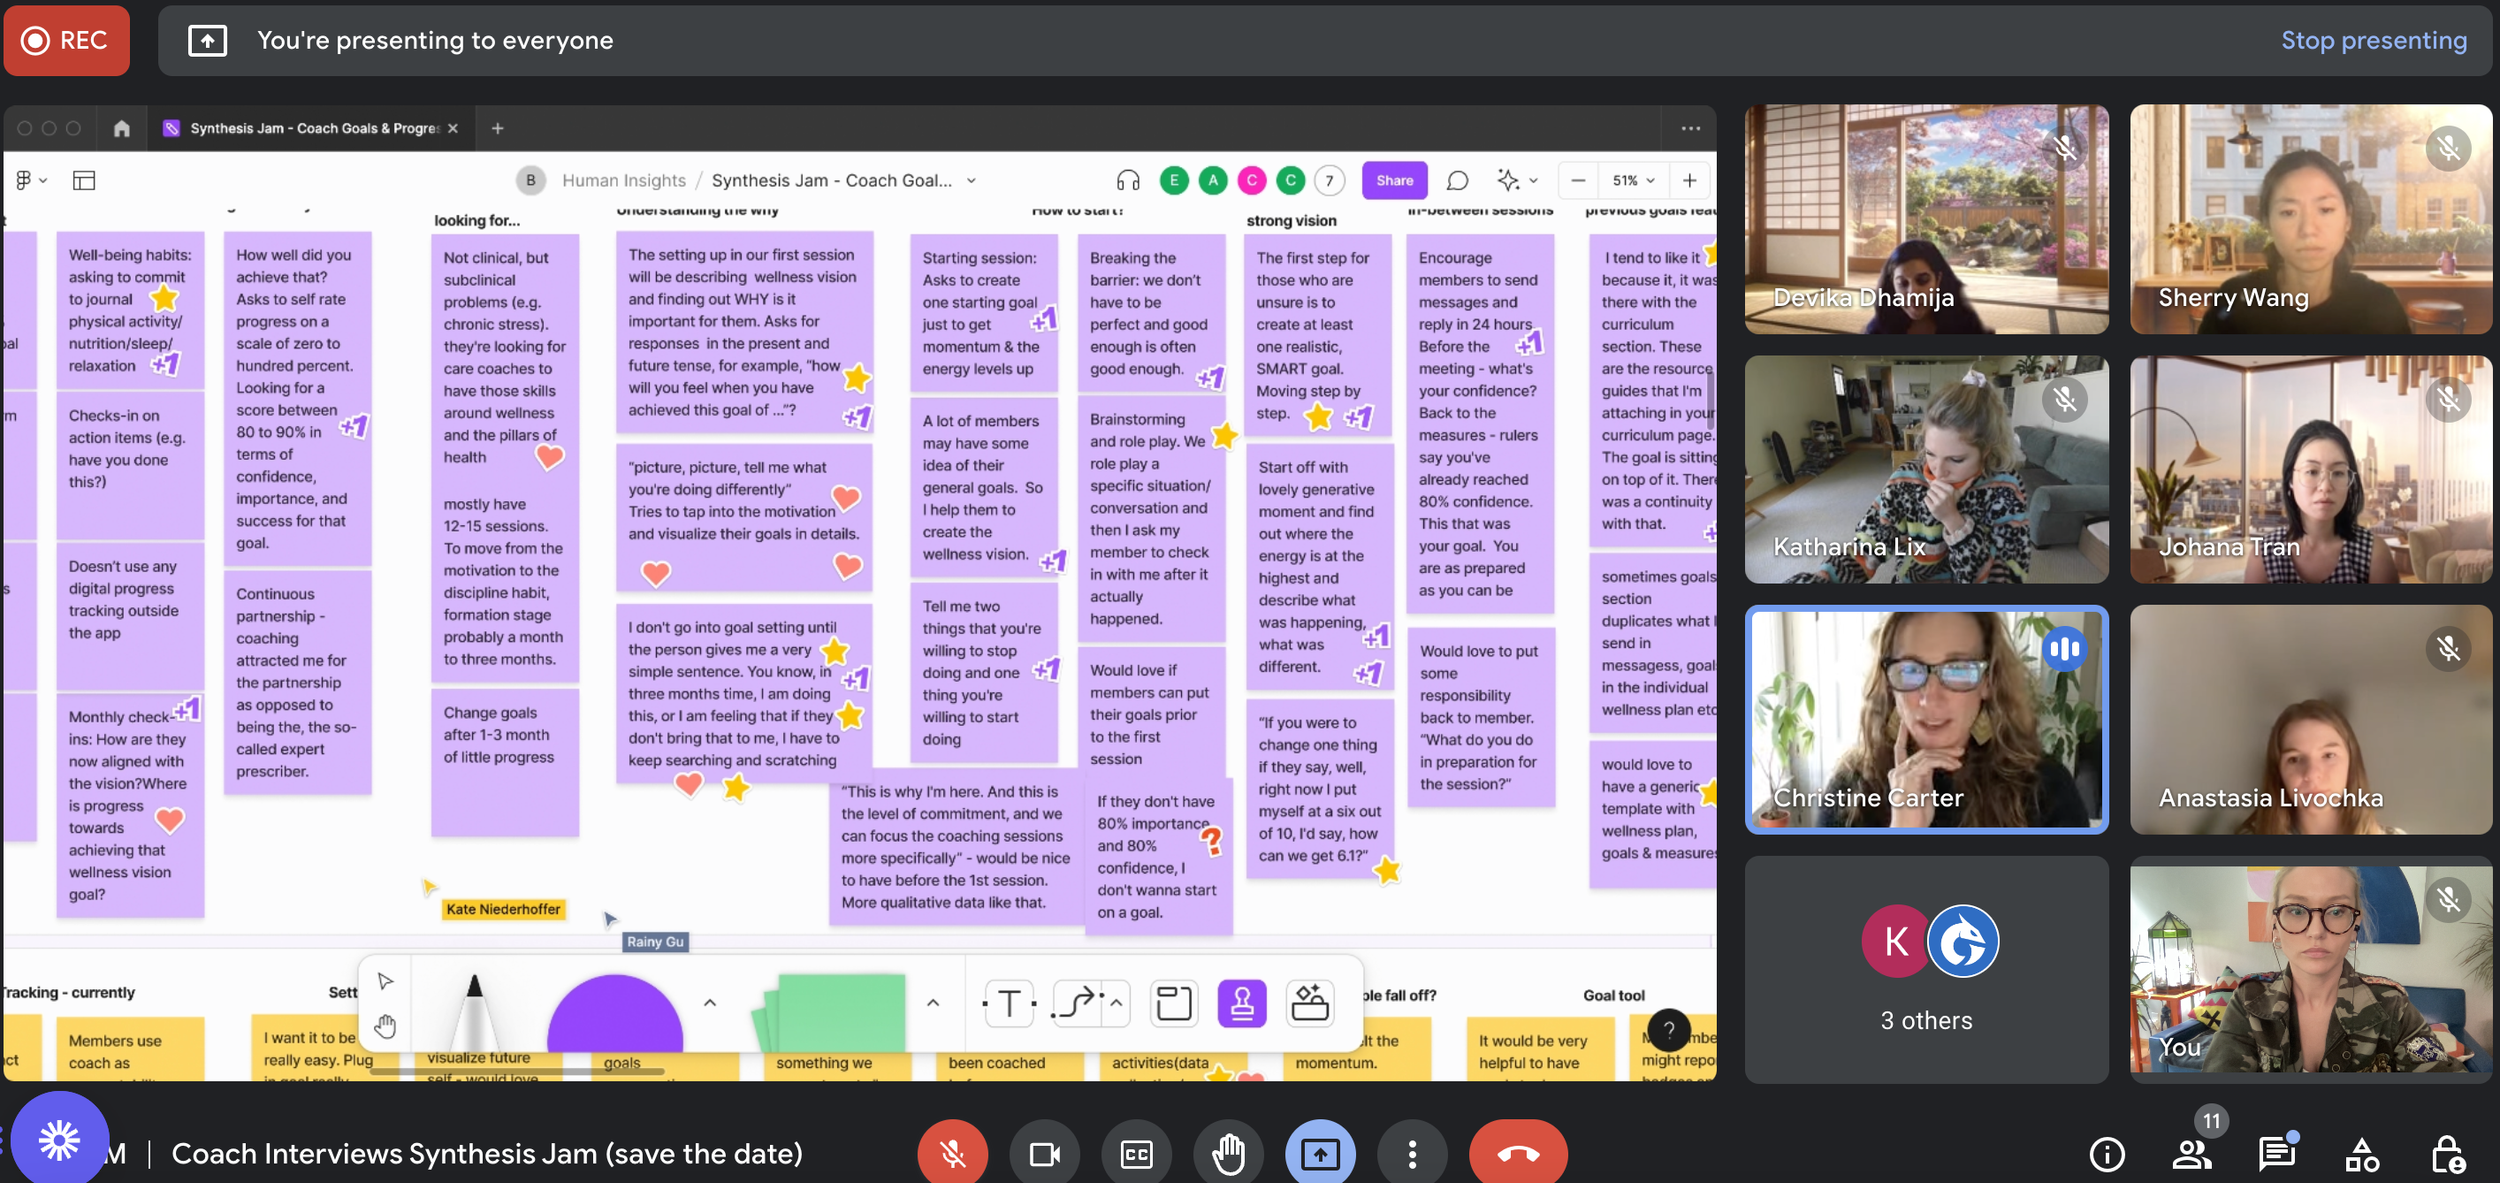Open the Meet chat panel
This screenshot has height=1183, width=2500.
click(x=2276, y=1154)
